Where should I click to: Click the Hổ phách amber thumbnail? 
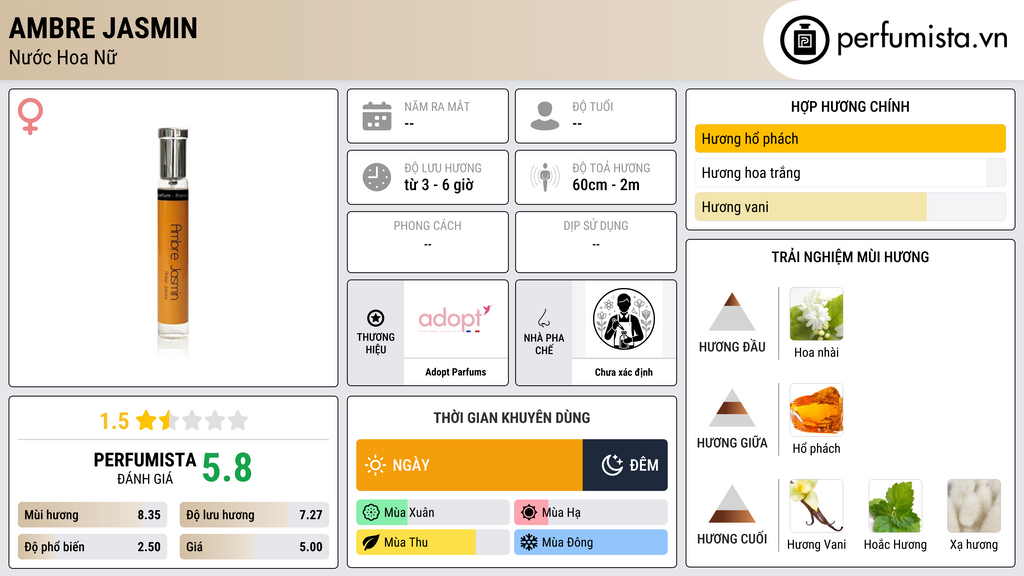[x=816, y=410]
